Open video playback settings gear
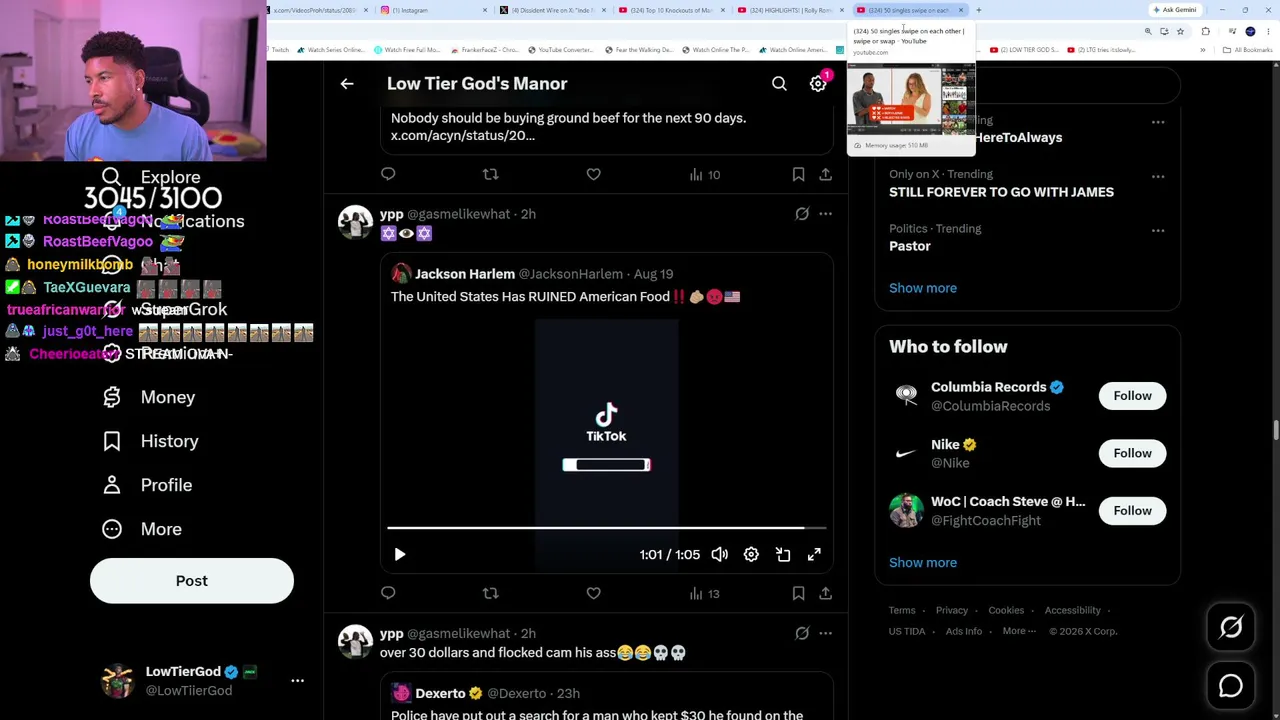Image resolution: width=1280 pixels, height=720 pixels. 751,554
